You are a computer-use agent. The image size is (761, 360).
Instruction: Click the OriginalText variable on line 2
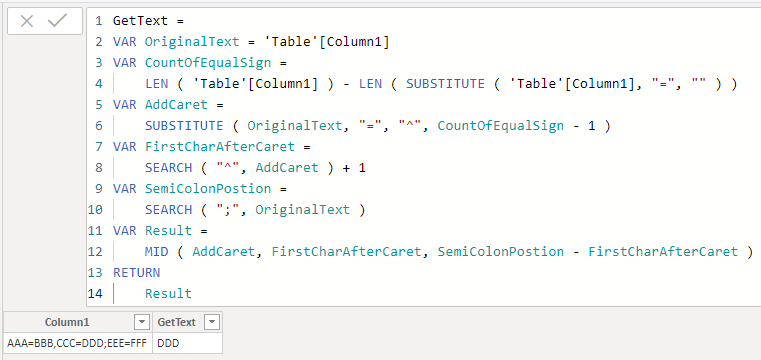(192, 42)
